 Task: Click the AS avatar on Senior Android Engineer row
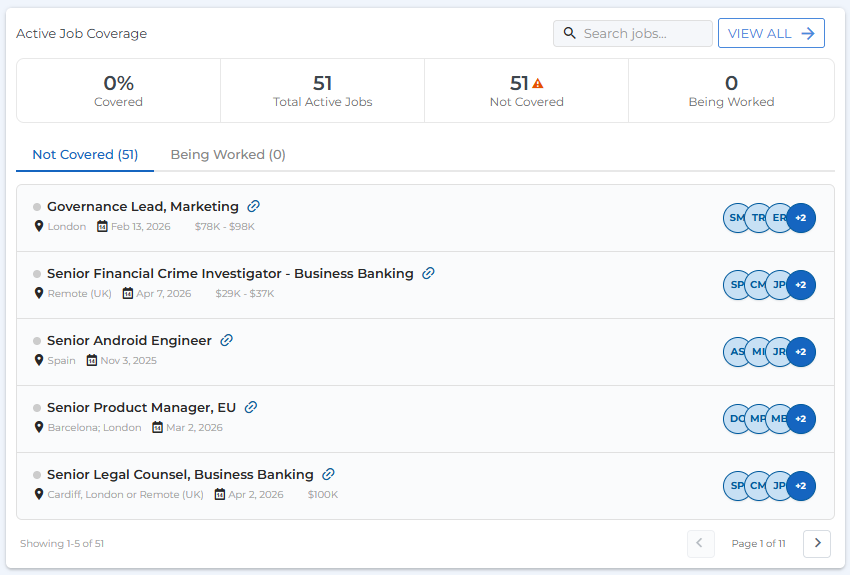734,352
